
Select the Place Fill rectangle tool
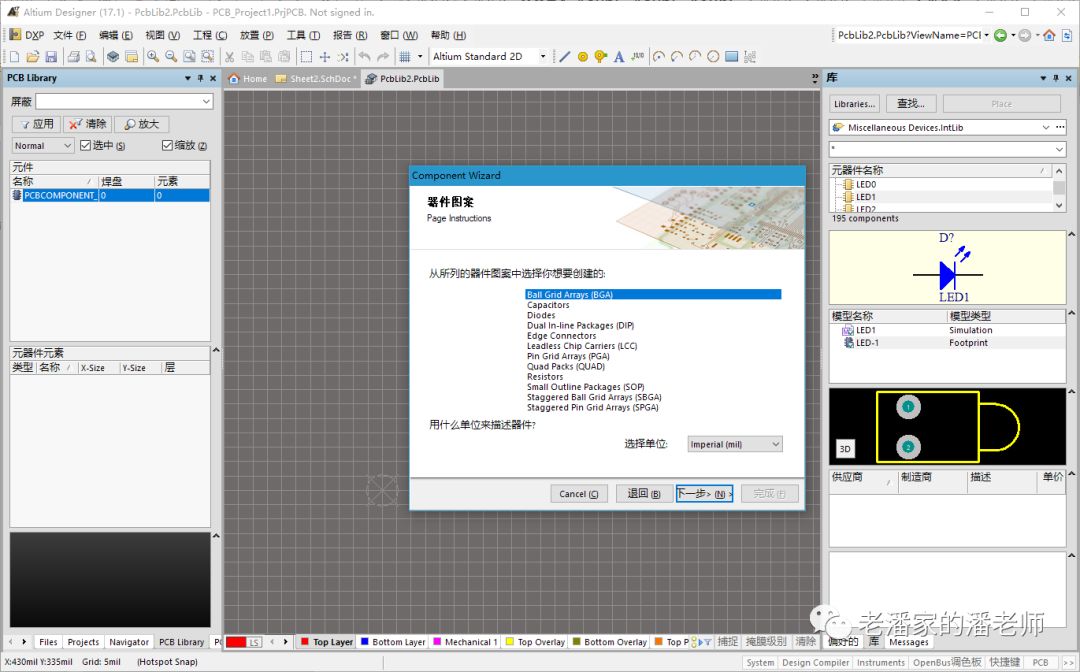(732, 57)
